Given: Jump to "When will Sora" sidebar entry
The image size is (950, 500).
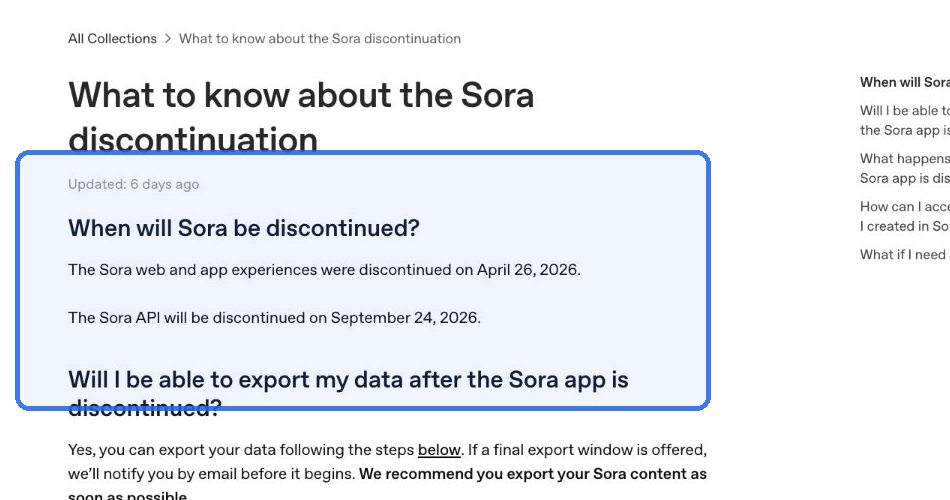Looking at the screenshot, I should coord(905,82).
